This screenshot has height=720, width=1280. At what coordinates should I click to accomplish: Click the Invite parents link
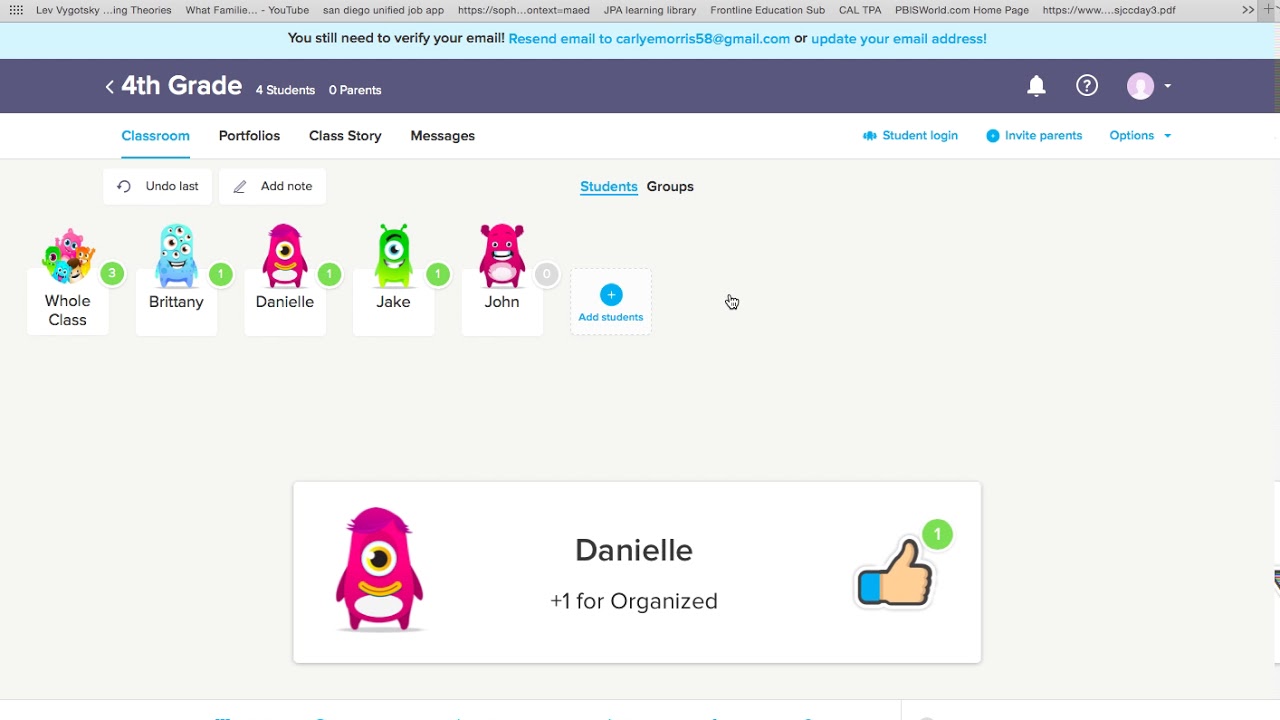(1043, 136)
